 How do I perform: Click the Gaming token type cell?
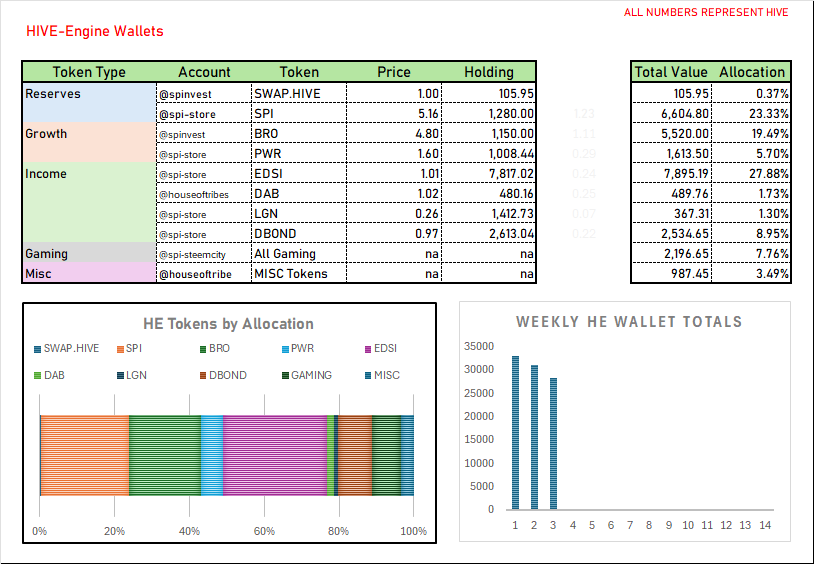pyautogui.click(x=89, y=253)
